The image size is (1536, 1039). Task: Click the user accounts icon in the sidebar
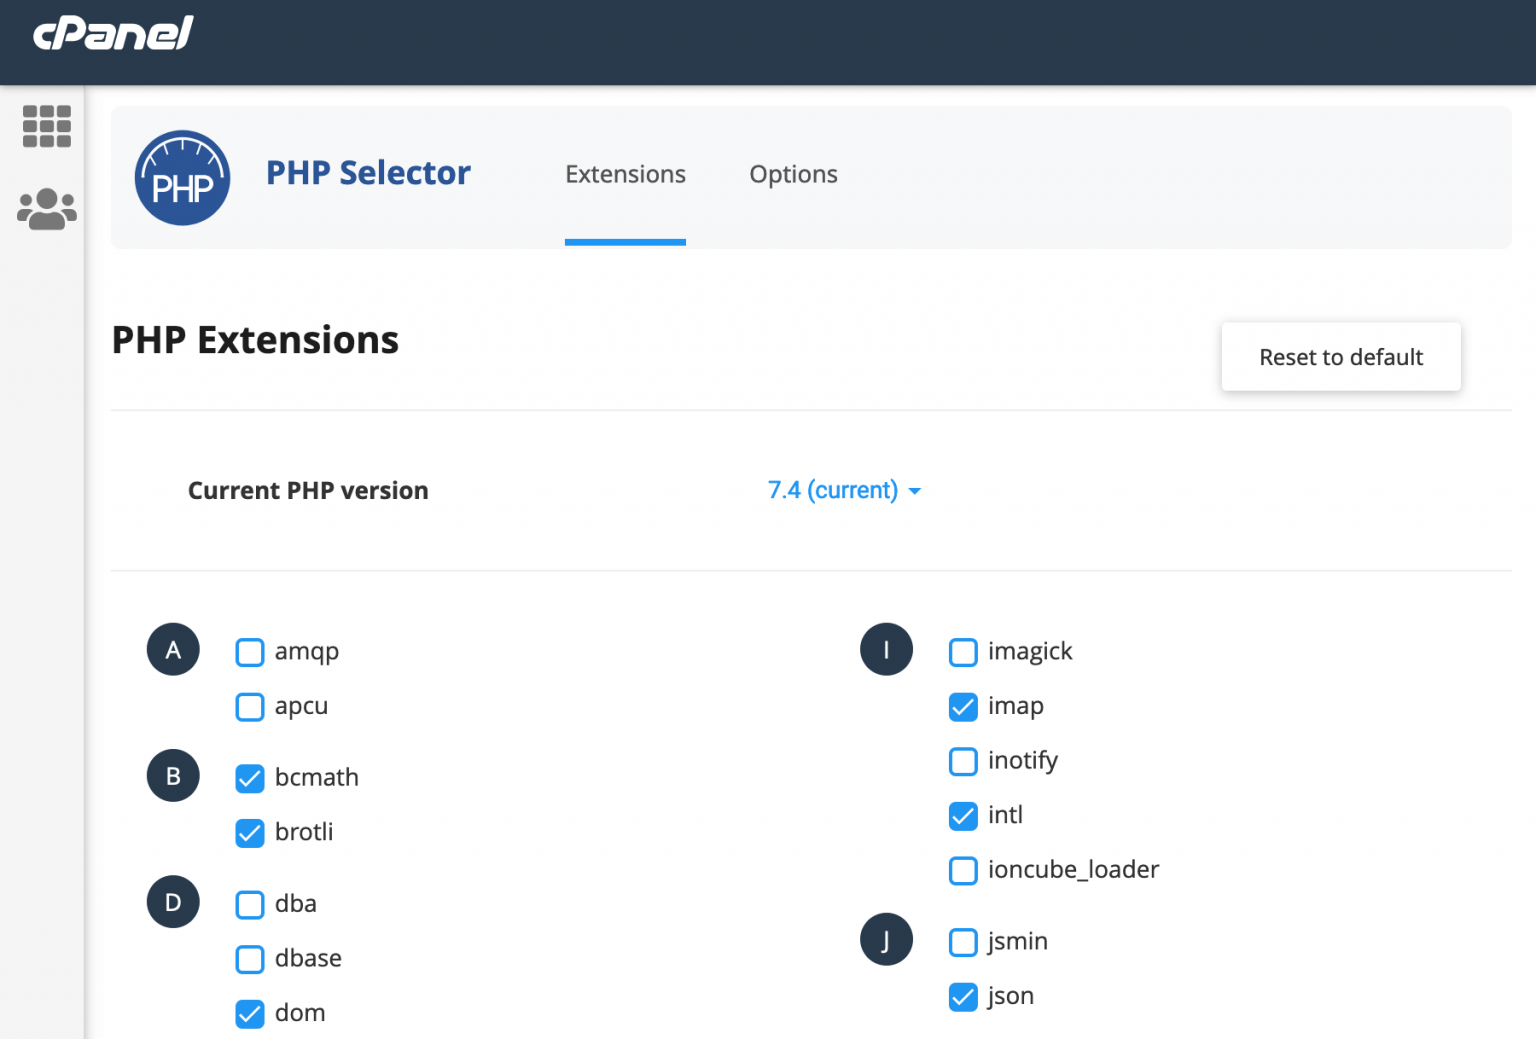coord(45,208)
